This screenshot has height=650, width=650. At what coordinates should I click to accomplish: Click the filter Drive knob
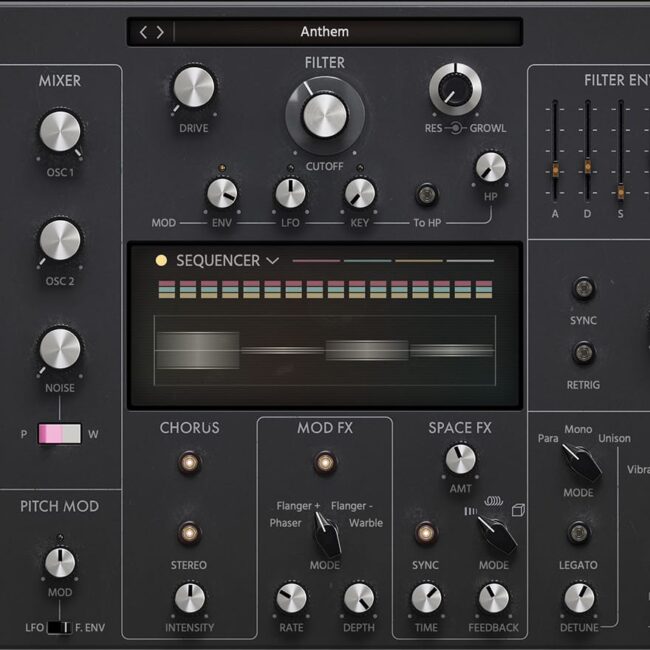pyautogui.click(x=194, y=89)
